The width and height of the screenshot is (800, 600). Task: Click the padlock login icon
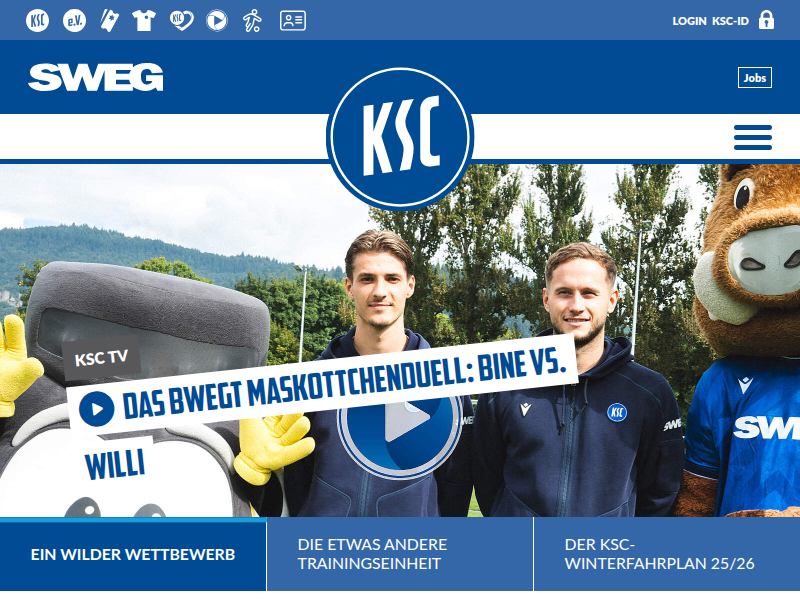[x=766, y=20]
